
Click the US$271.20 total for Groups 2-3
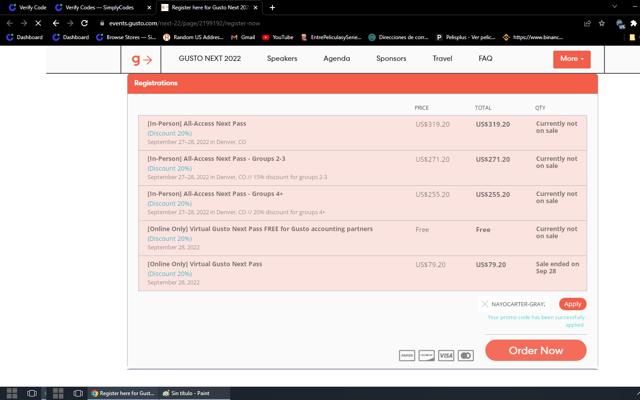493,160
